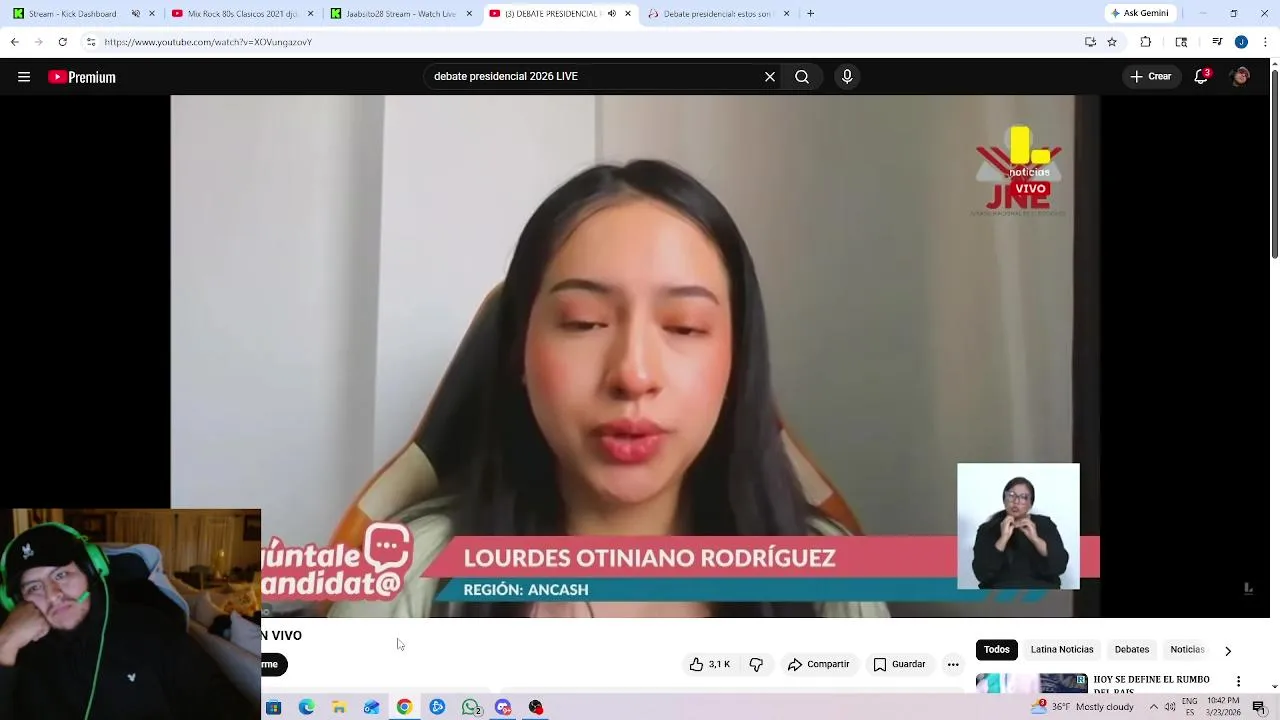
Task: Install or cast page icon in address bar
Action: click(1090, 42)
